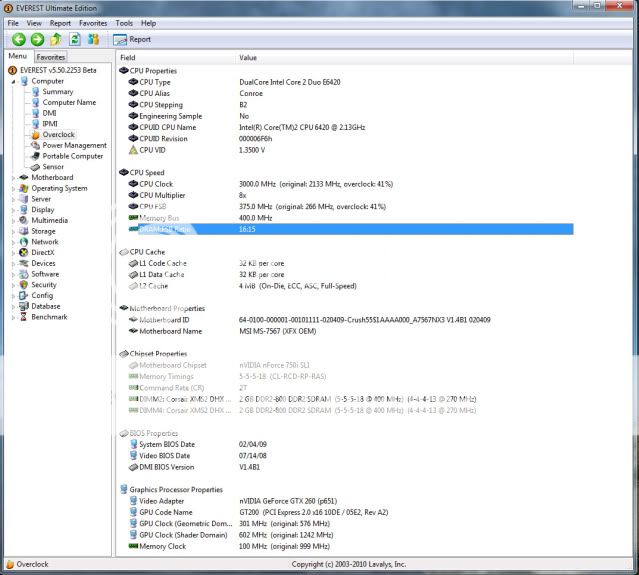The width and height of the screenshot is (639, 575).
Task: Go forward with the green right arrow
Action: (37, 40)
